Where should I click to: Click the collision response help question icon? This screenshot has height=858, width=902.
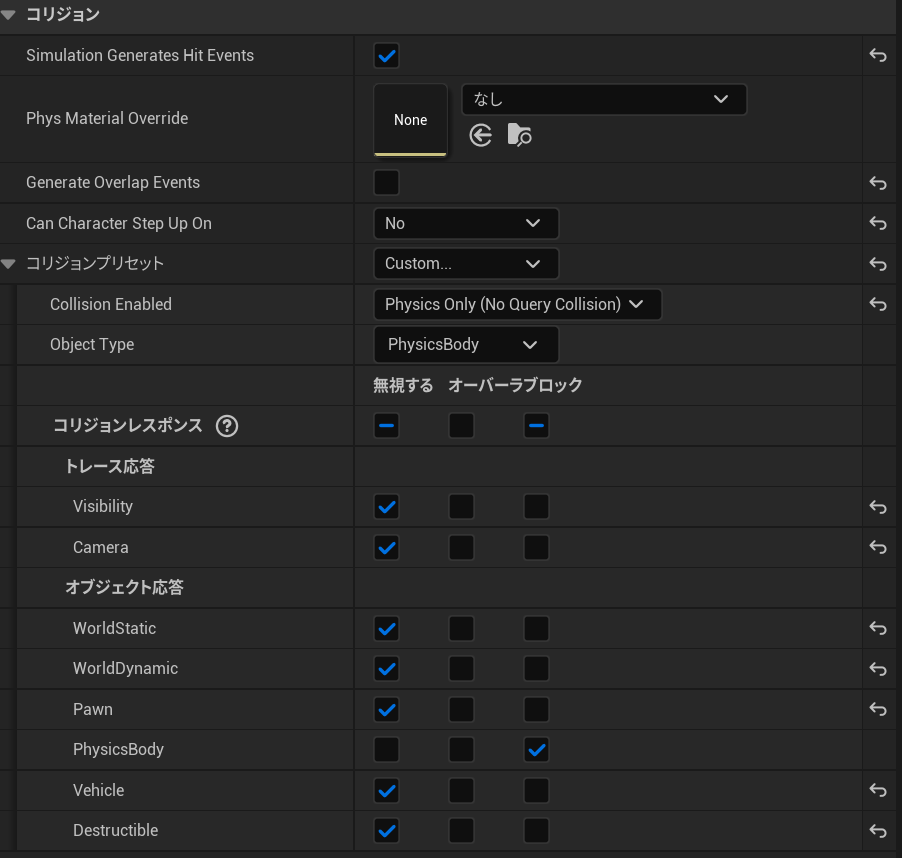[227, 426]
